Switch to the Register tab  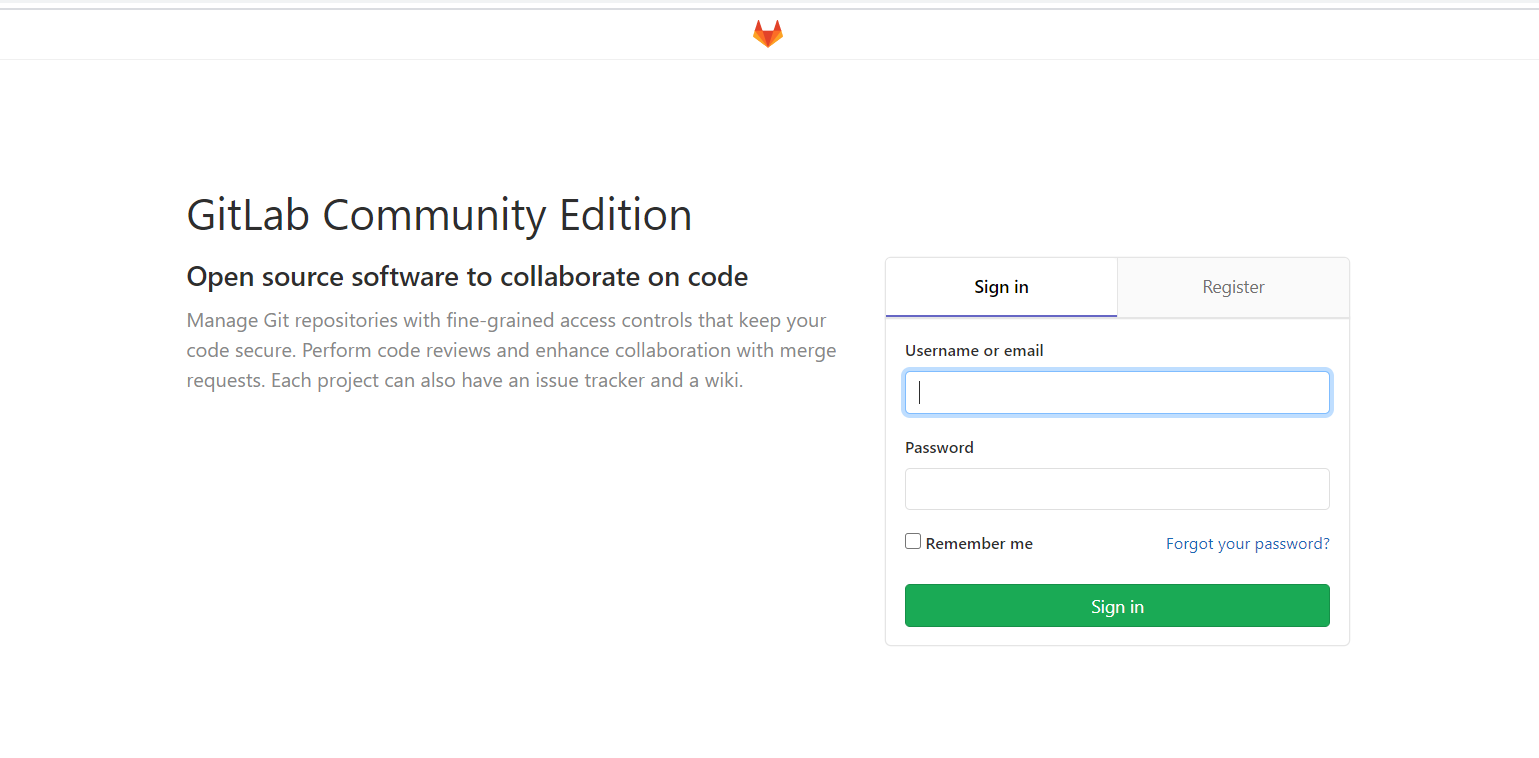point(1233,287)
